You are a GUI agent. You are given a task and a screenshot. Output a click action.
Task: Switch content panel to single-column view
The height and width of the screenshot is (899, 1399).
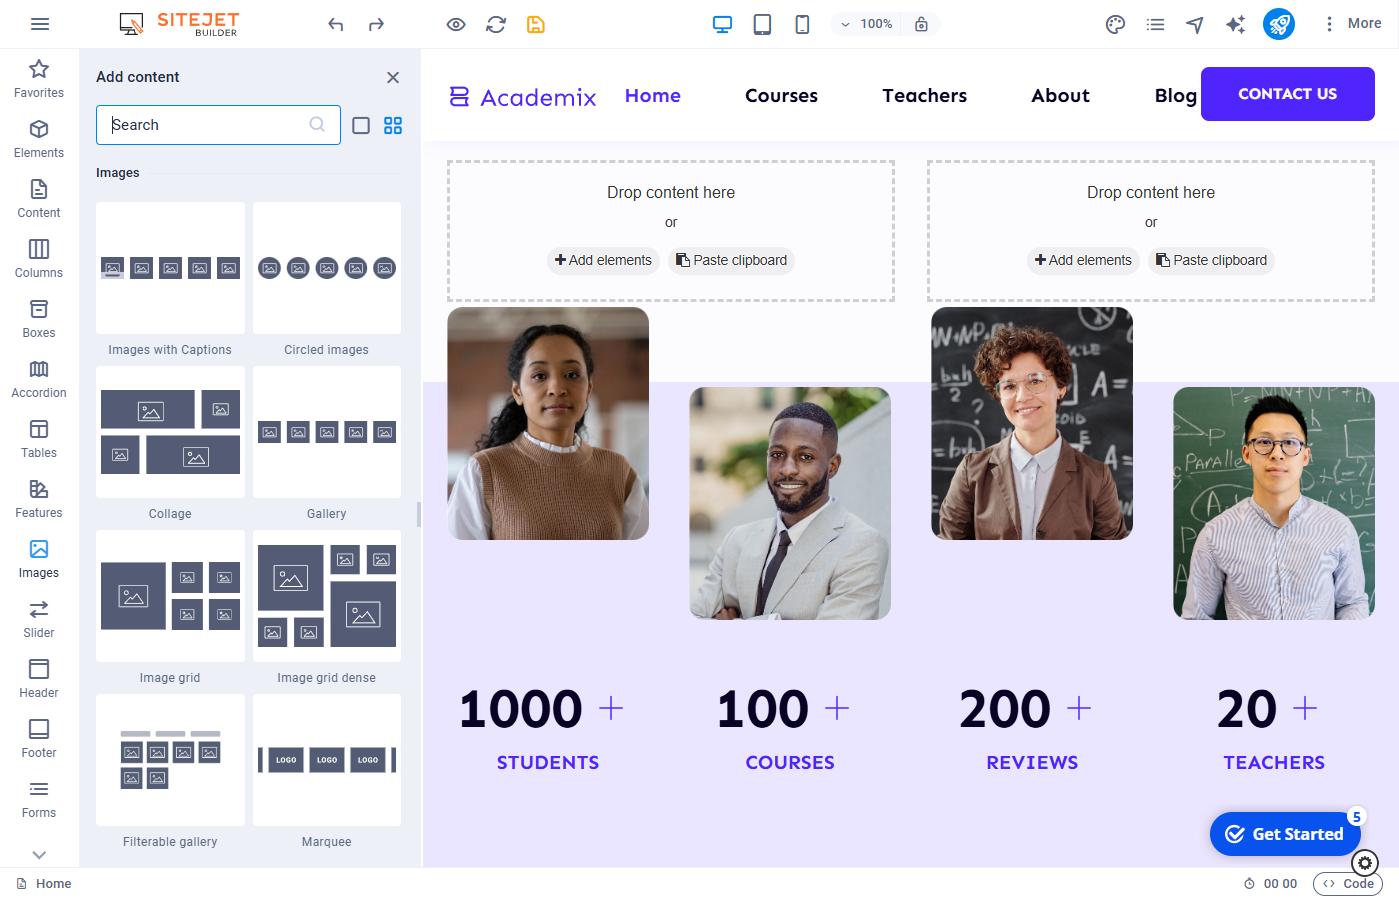[361, 125]
